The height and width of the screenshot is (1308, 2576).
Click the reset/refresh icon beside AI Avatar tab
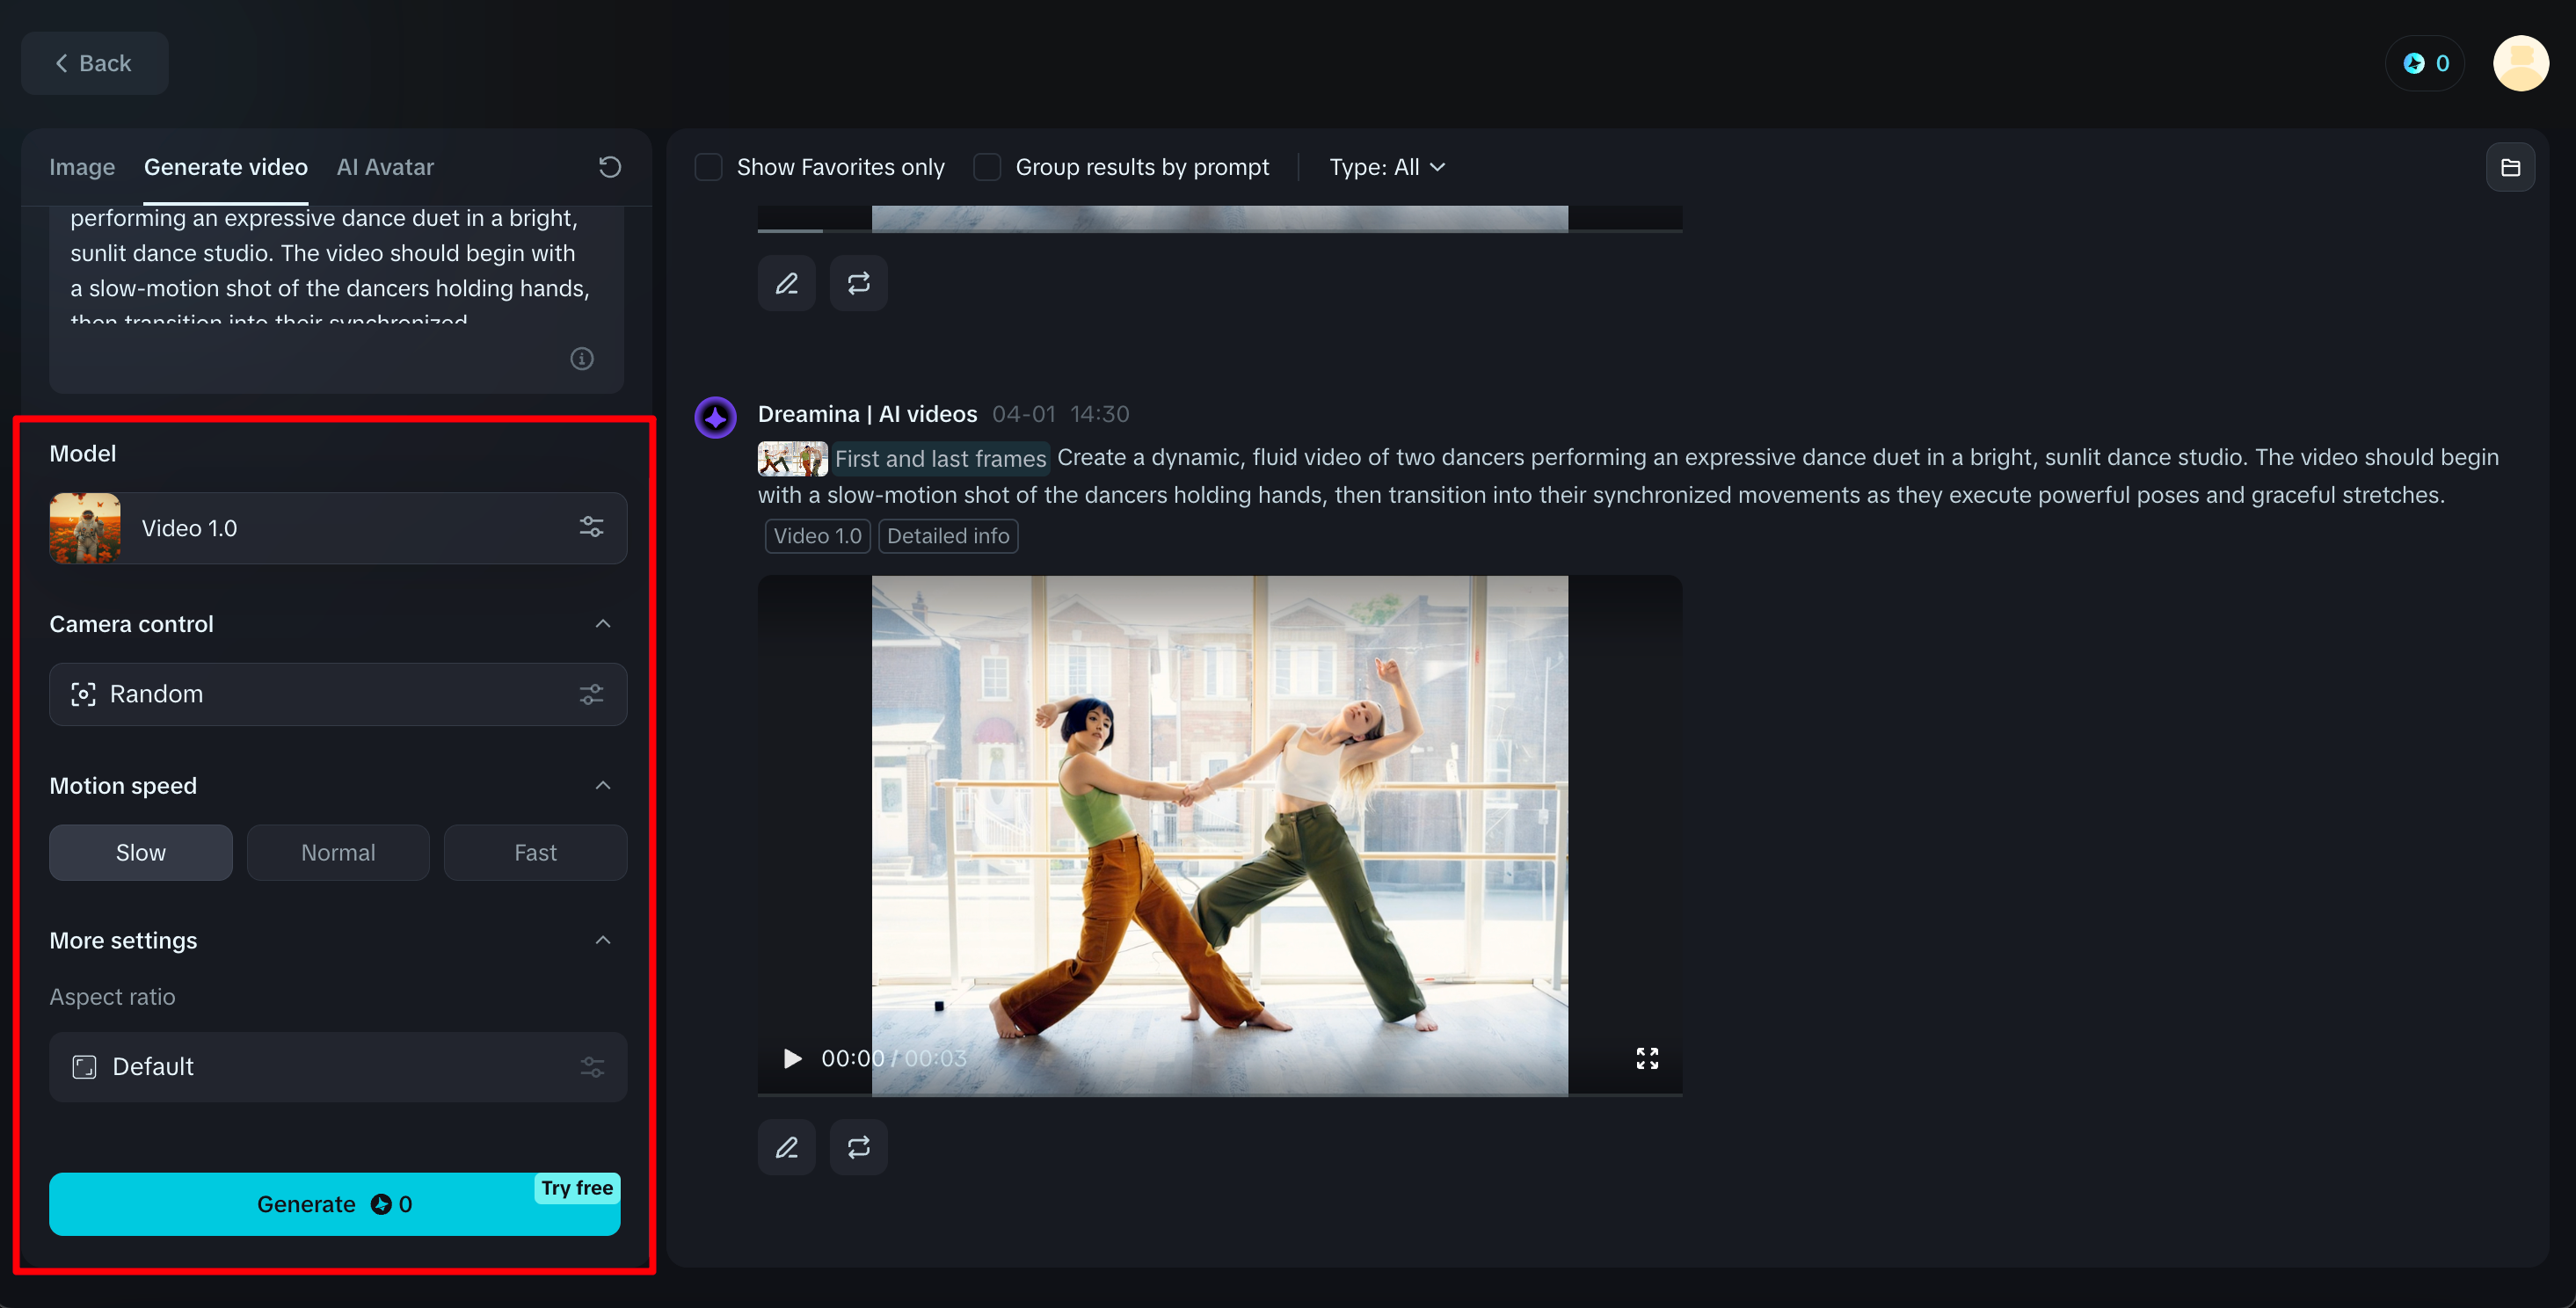click(x=610, y=167)
